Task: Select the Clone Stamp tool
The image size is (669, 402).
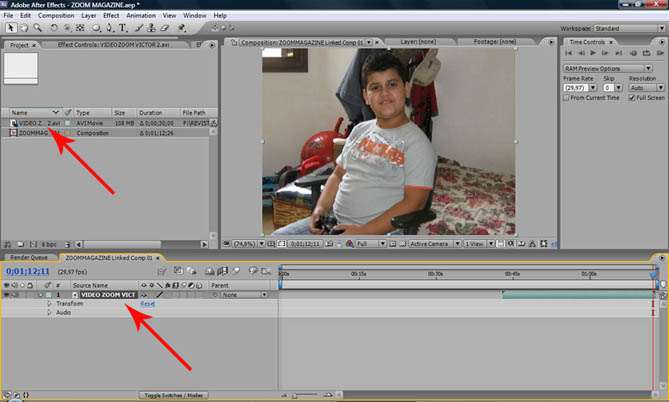Action: [x=151, y=29]
